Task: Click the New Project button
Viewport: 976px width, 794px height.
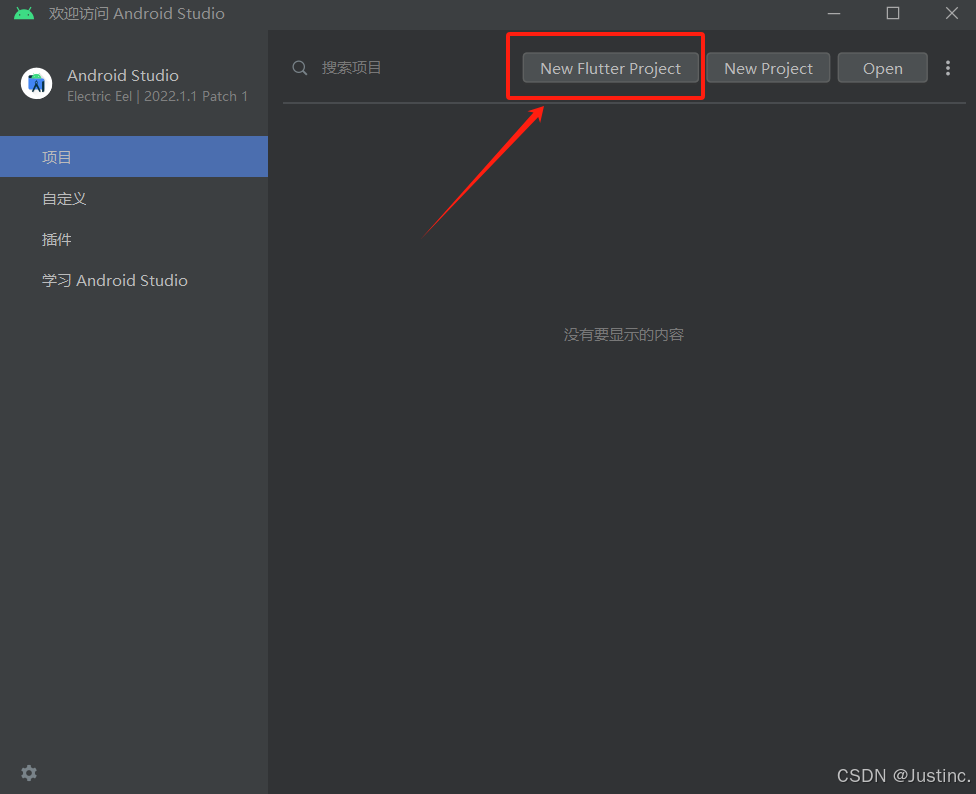Action: point(768,68)
